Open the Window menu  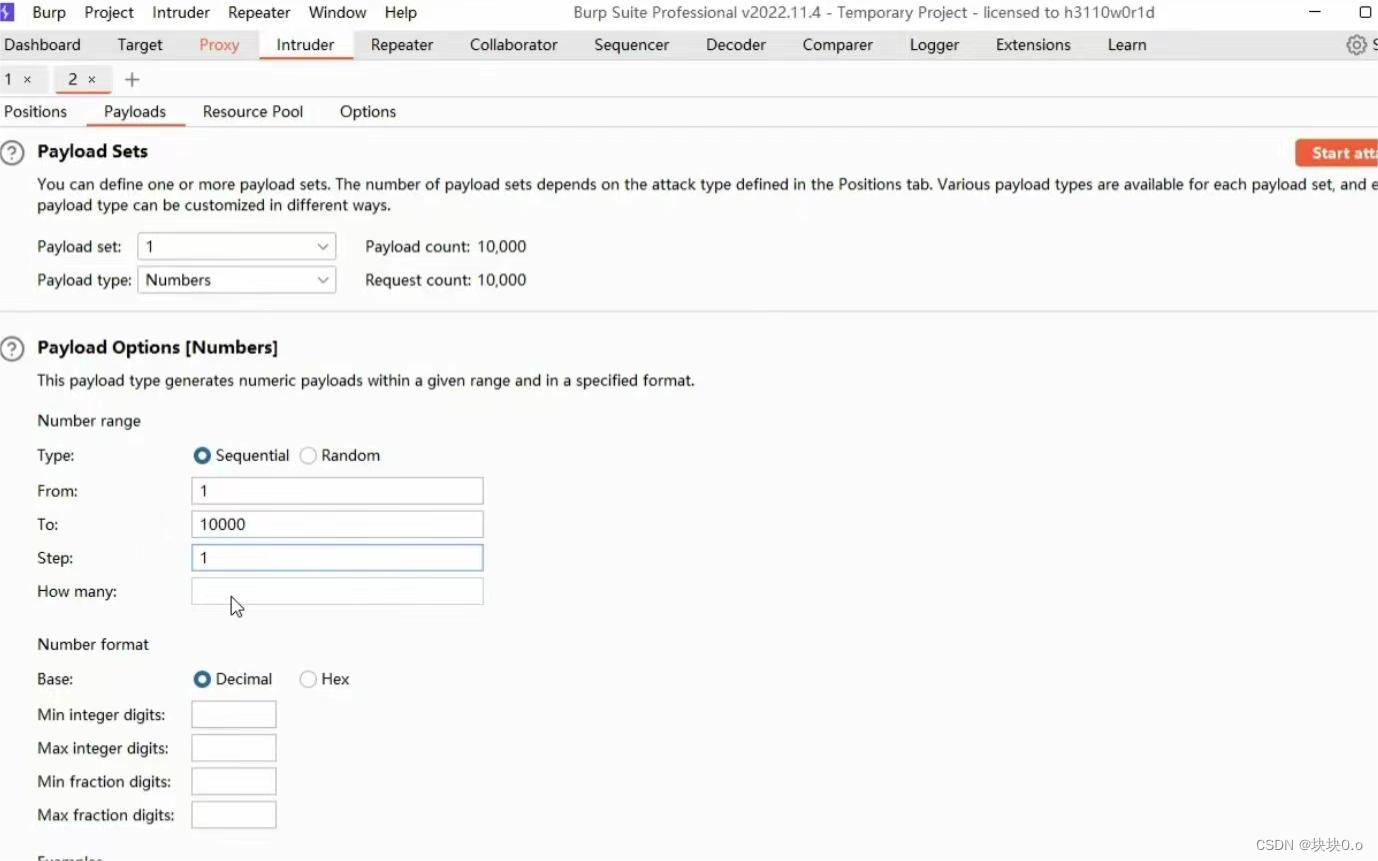(x=337, y=12)
